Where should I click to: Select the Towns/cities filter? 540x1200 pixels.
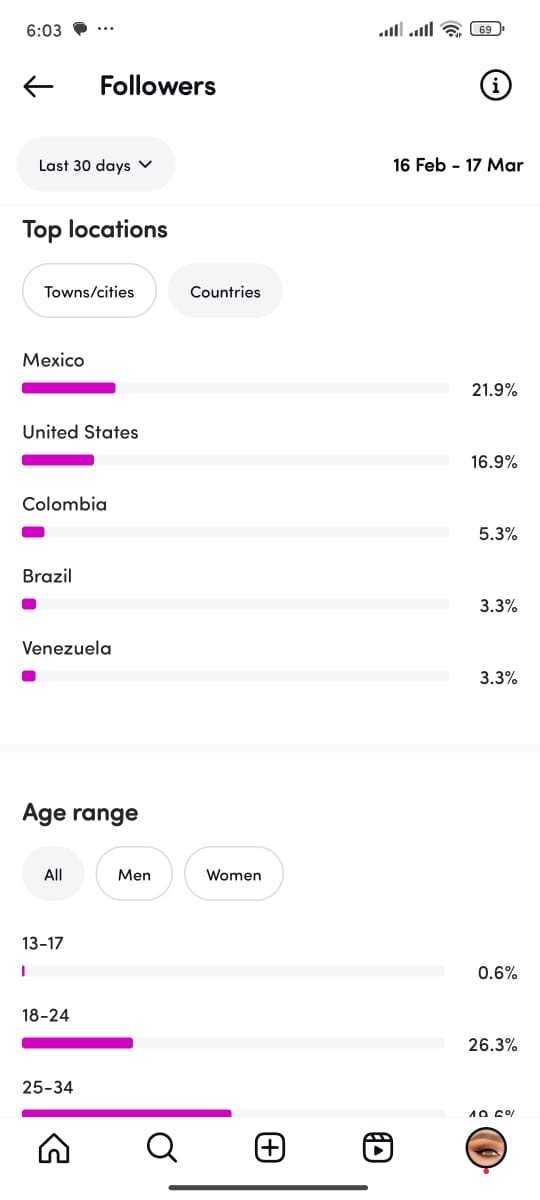(89, 291)
